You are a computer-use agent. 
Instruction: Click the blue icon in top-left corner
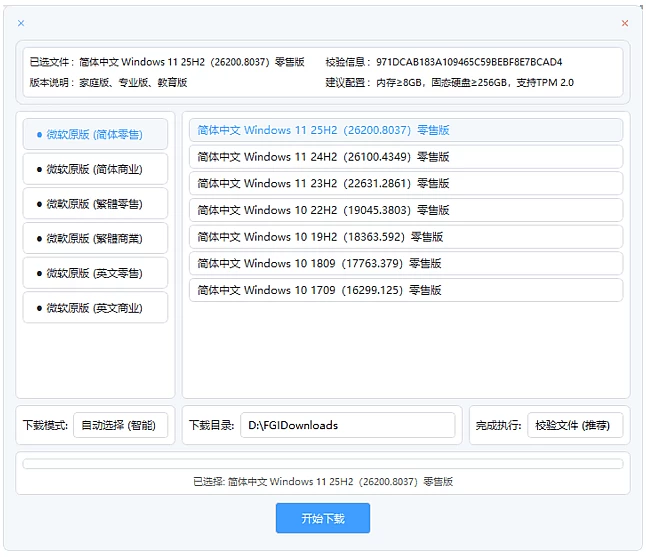tap(22, 23)
